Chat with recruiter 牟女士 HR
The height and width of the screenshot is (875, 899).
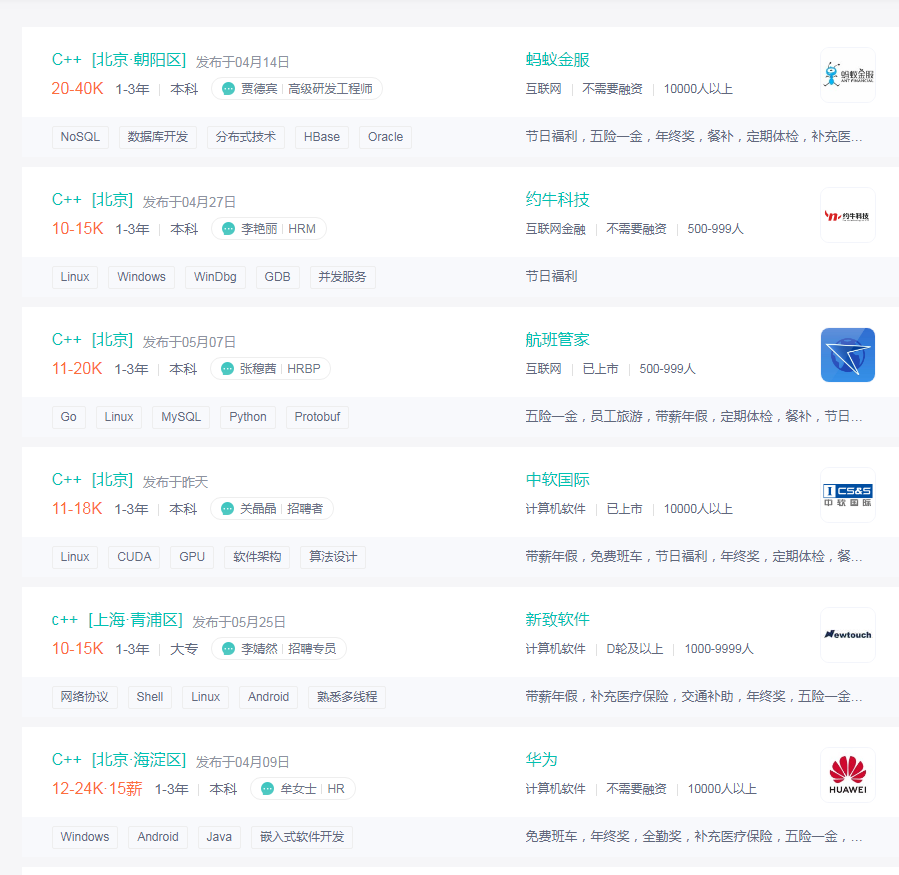click(x=303, y=788)
